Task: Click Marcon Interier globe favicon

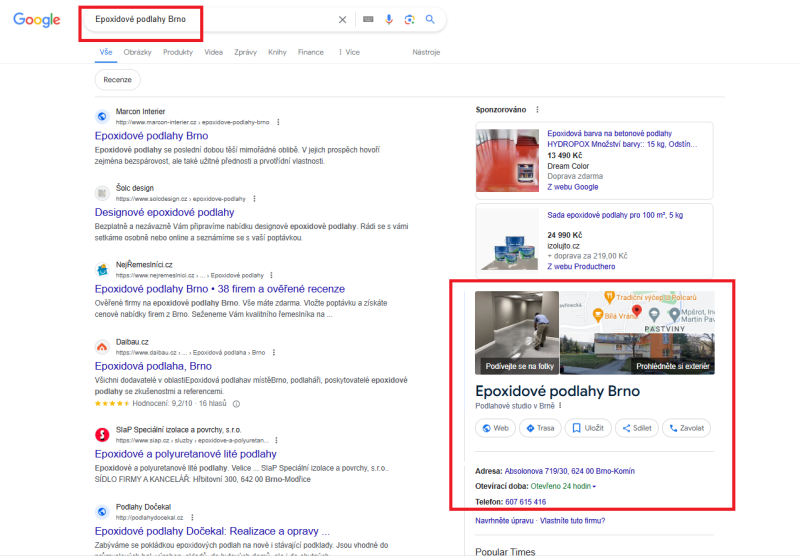Action: pyautogui.click(x=102, y=116)
